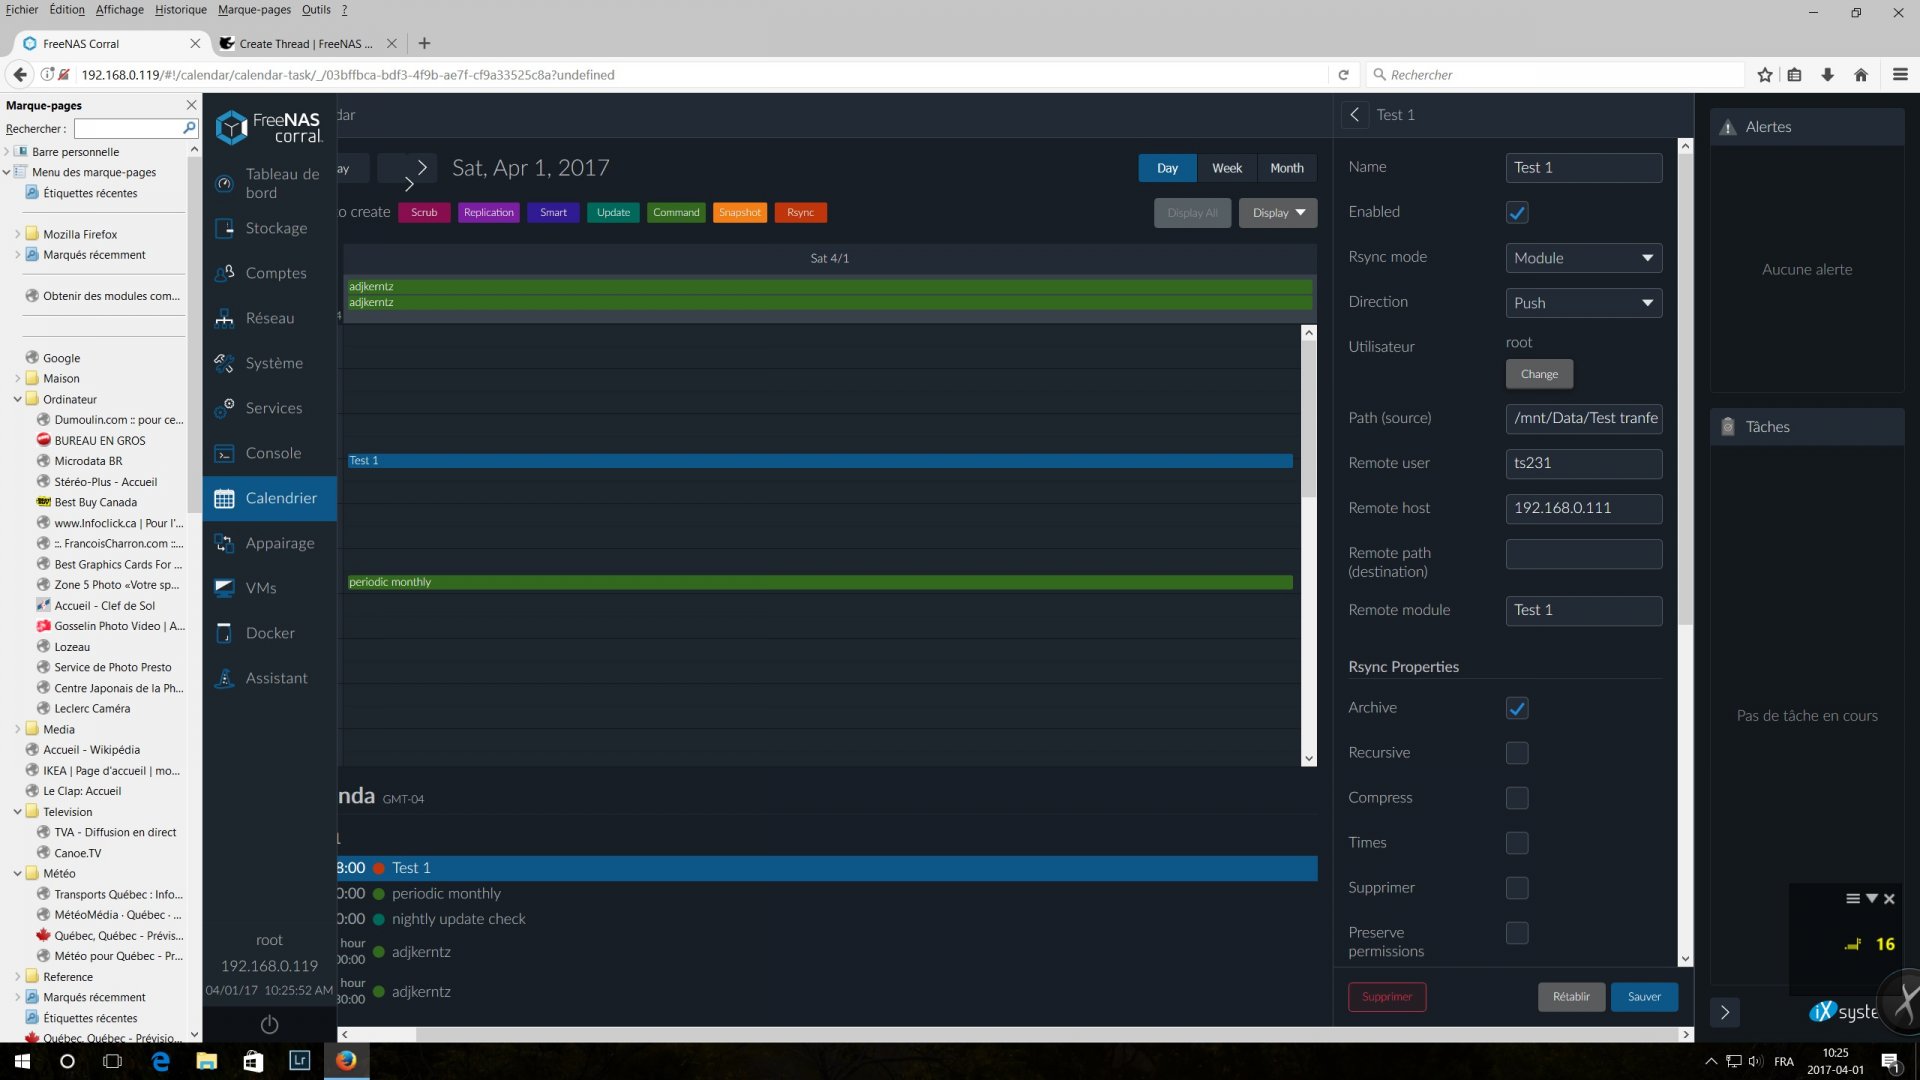Image resolution: width=1920 pixels, height=1080 pixels.
Task: Select the Calendrier calendar icon
Action: tap(225, 498)
